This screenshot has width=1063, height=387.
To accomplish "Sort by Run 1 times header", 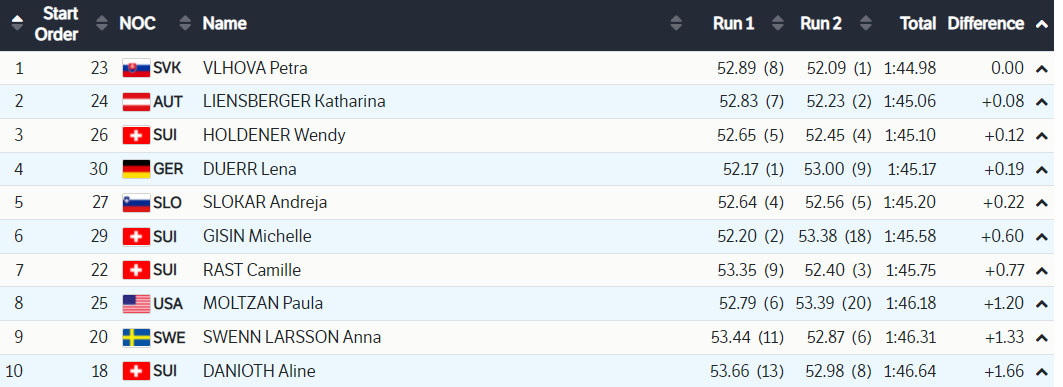I will click(x=734, y=24).
